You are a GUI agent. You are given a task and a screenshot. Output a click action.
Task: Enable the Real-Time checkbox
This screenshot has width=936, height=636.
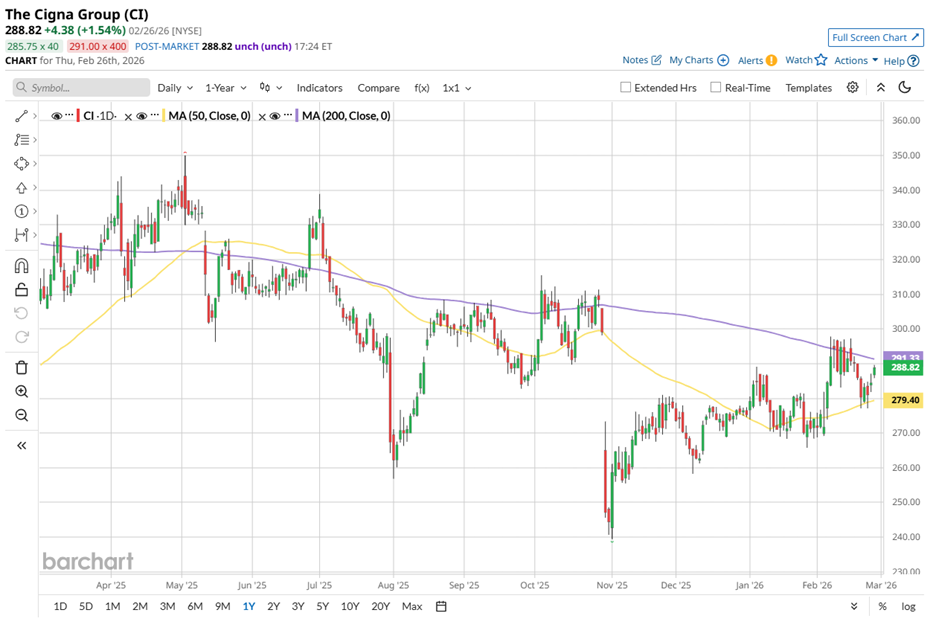pyautogui.click(x=716, y=88)
